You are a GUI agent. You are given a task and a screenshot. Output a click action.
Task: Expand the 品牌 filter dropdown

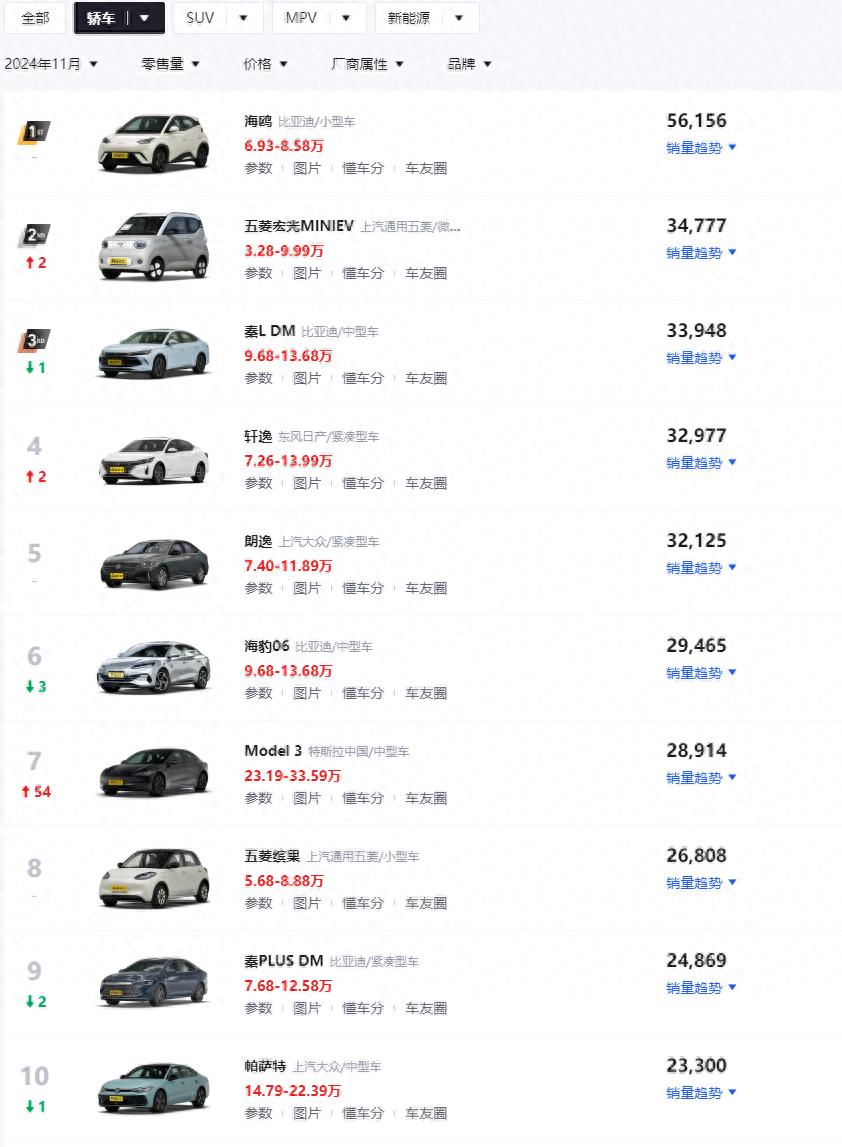click(469, 64)
